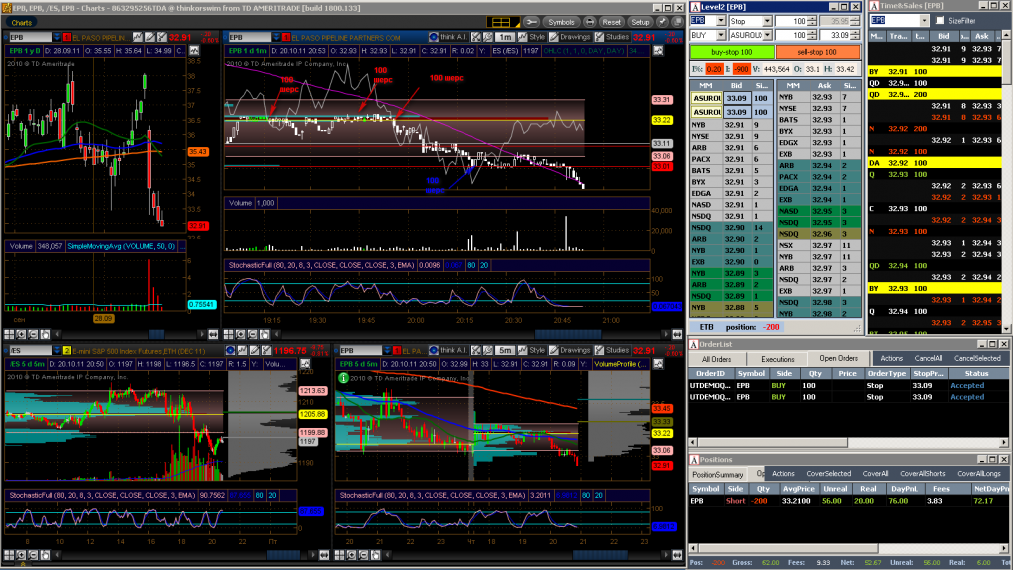Open Style menu on EPB 1m chart
The width and height of the screenshot is (1013, 570).
[x=533, y=37]
